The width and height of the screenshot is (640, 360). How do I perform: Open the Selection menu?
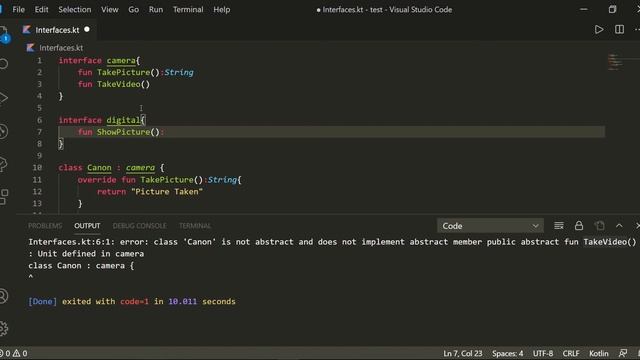pos(75,9)
